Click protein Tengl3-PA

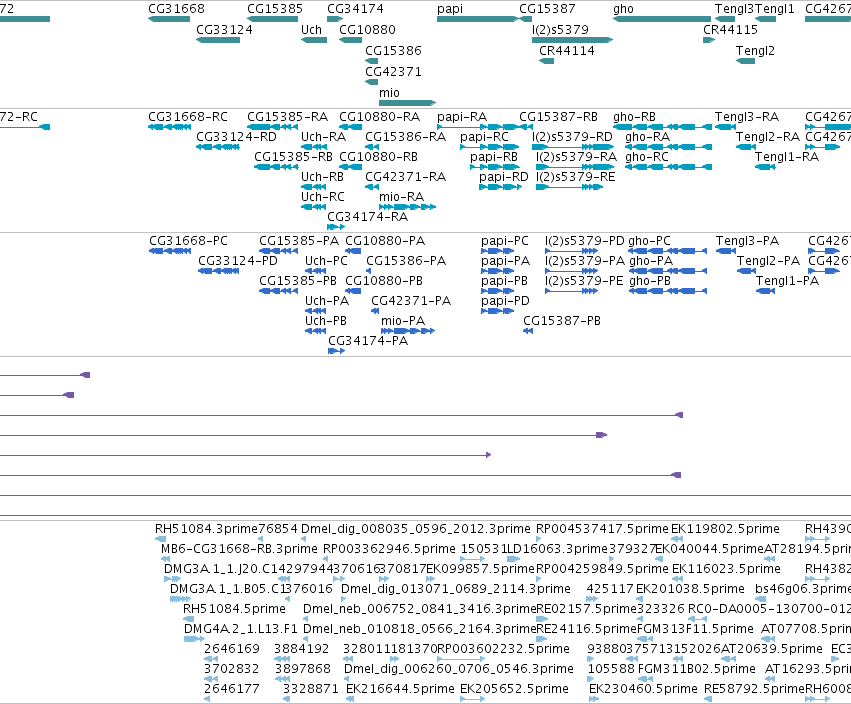747,241
